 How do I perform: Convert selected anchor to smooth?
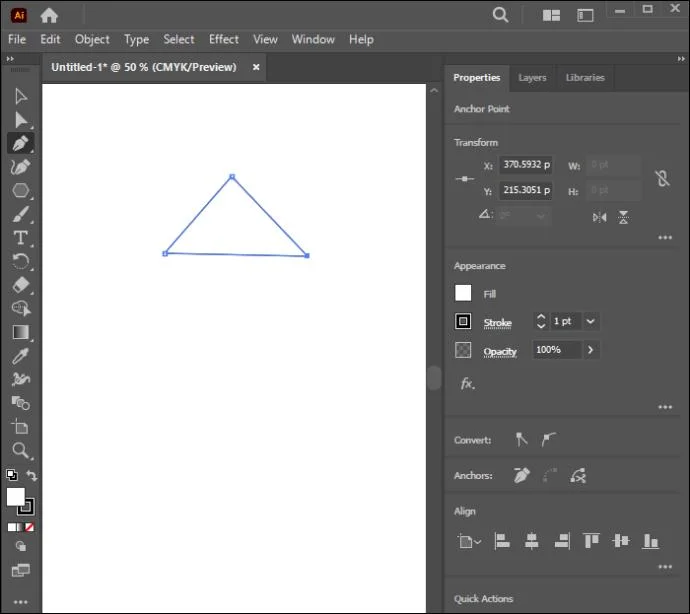548,439
